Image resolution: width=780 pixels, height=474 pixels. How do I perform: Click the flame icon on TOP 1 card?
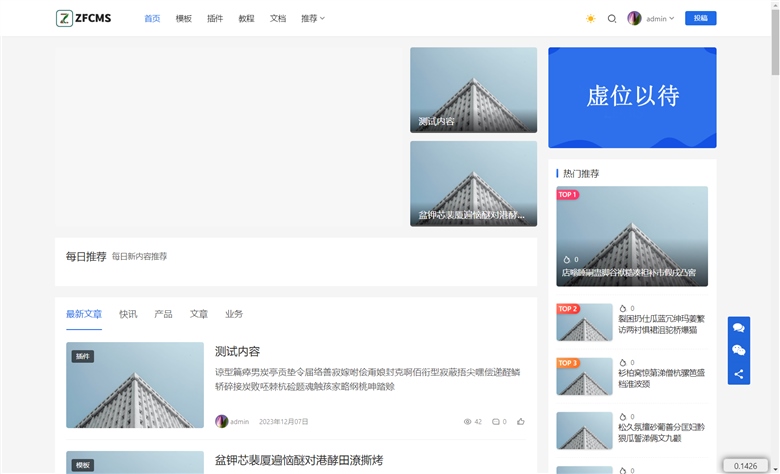pos(567,260)
